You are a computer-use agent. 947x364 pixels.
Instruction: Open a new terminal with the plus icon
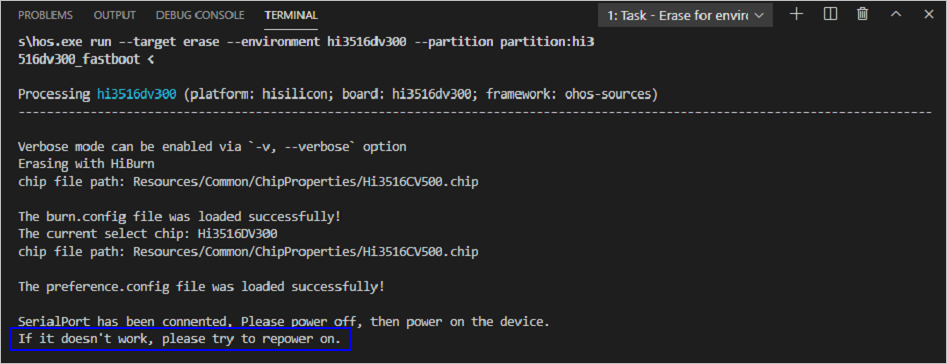(797, 14)
